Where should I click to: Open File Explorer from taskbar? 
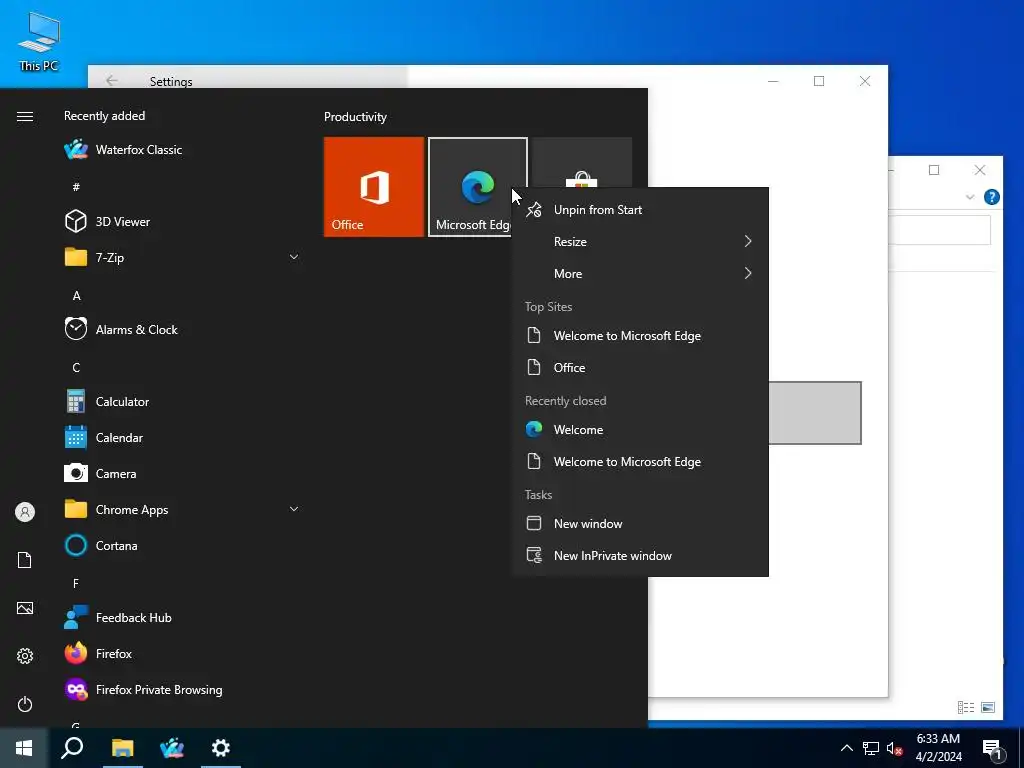click(122, 748)
